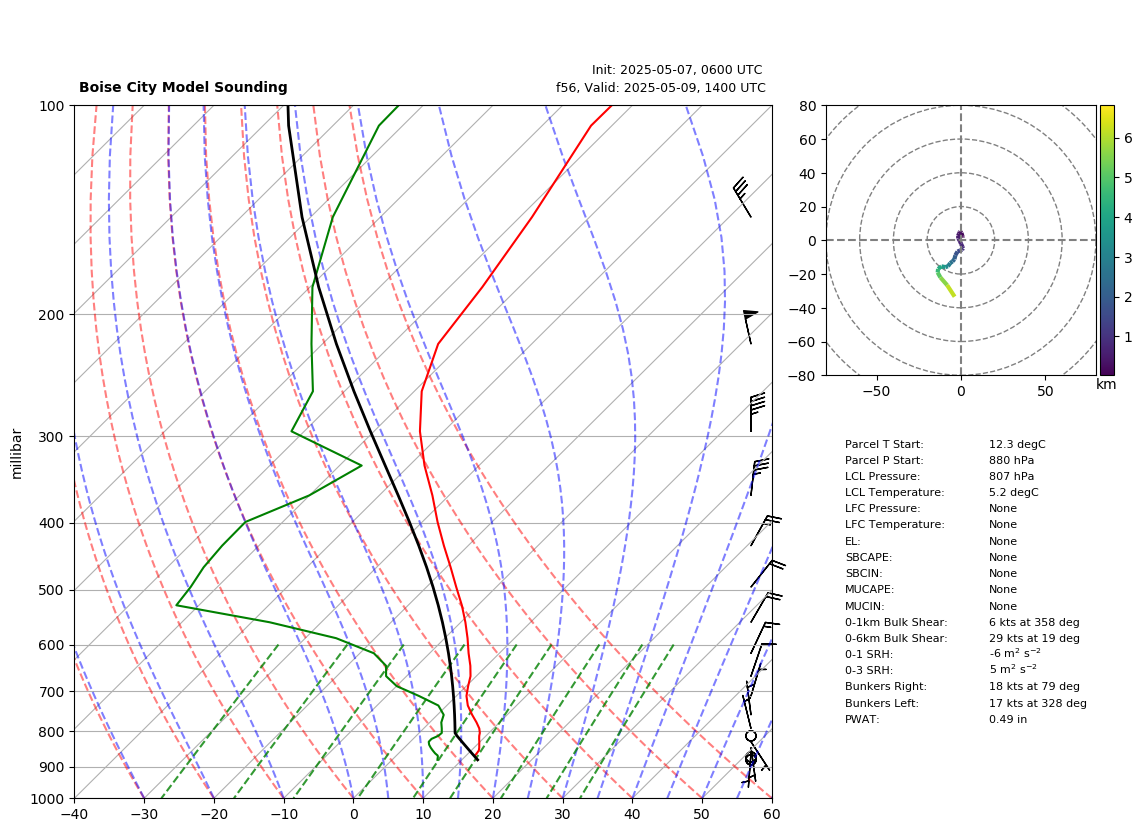Click the wind barb near 500 millibar level

tap(768, 573)
